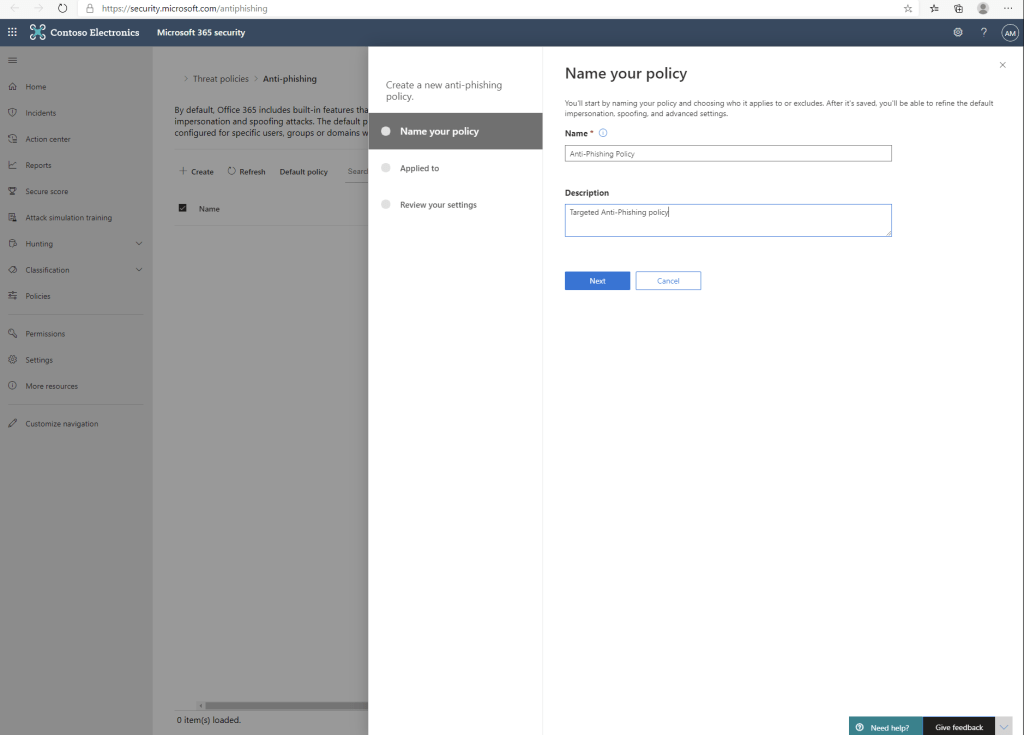Click the Incidents shield icon
1024x735 pixels.
[x=13, y=113]
